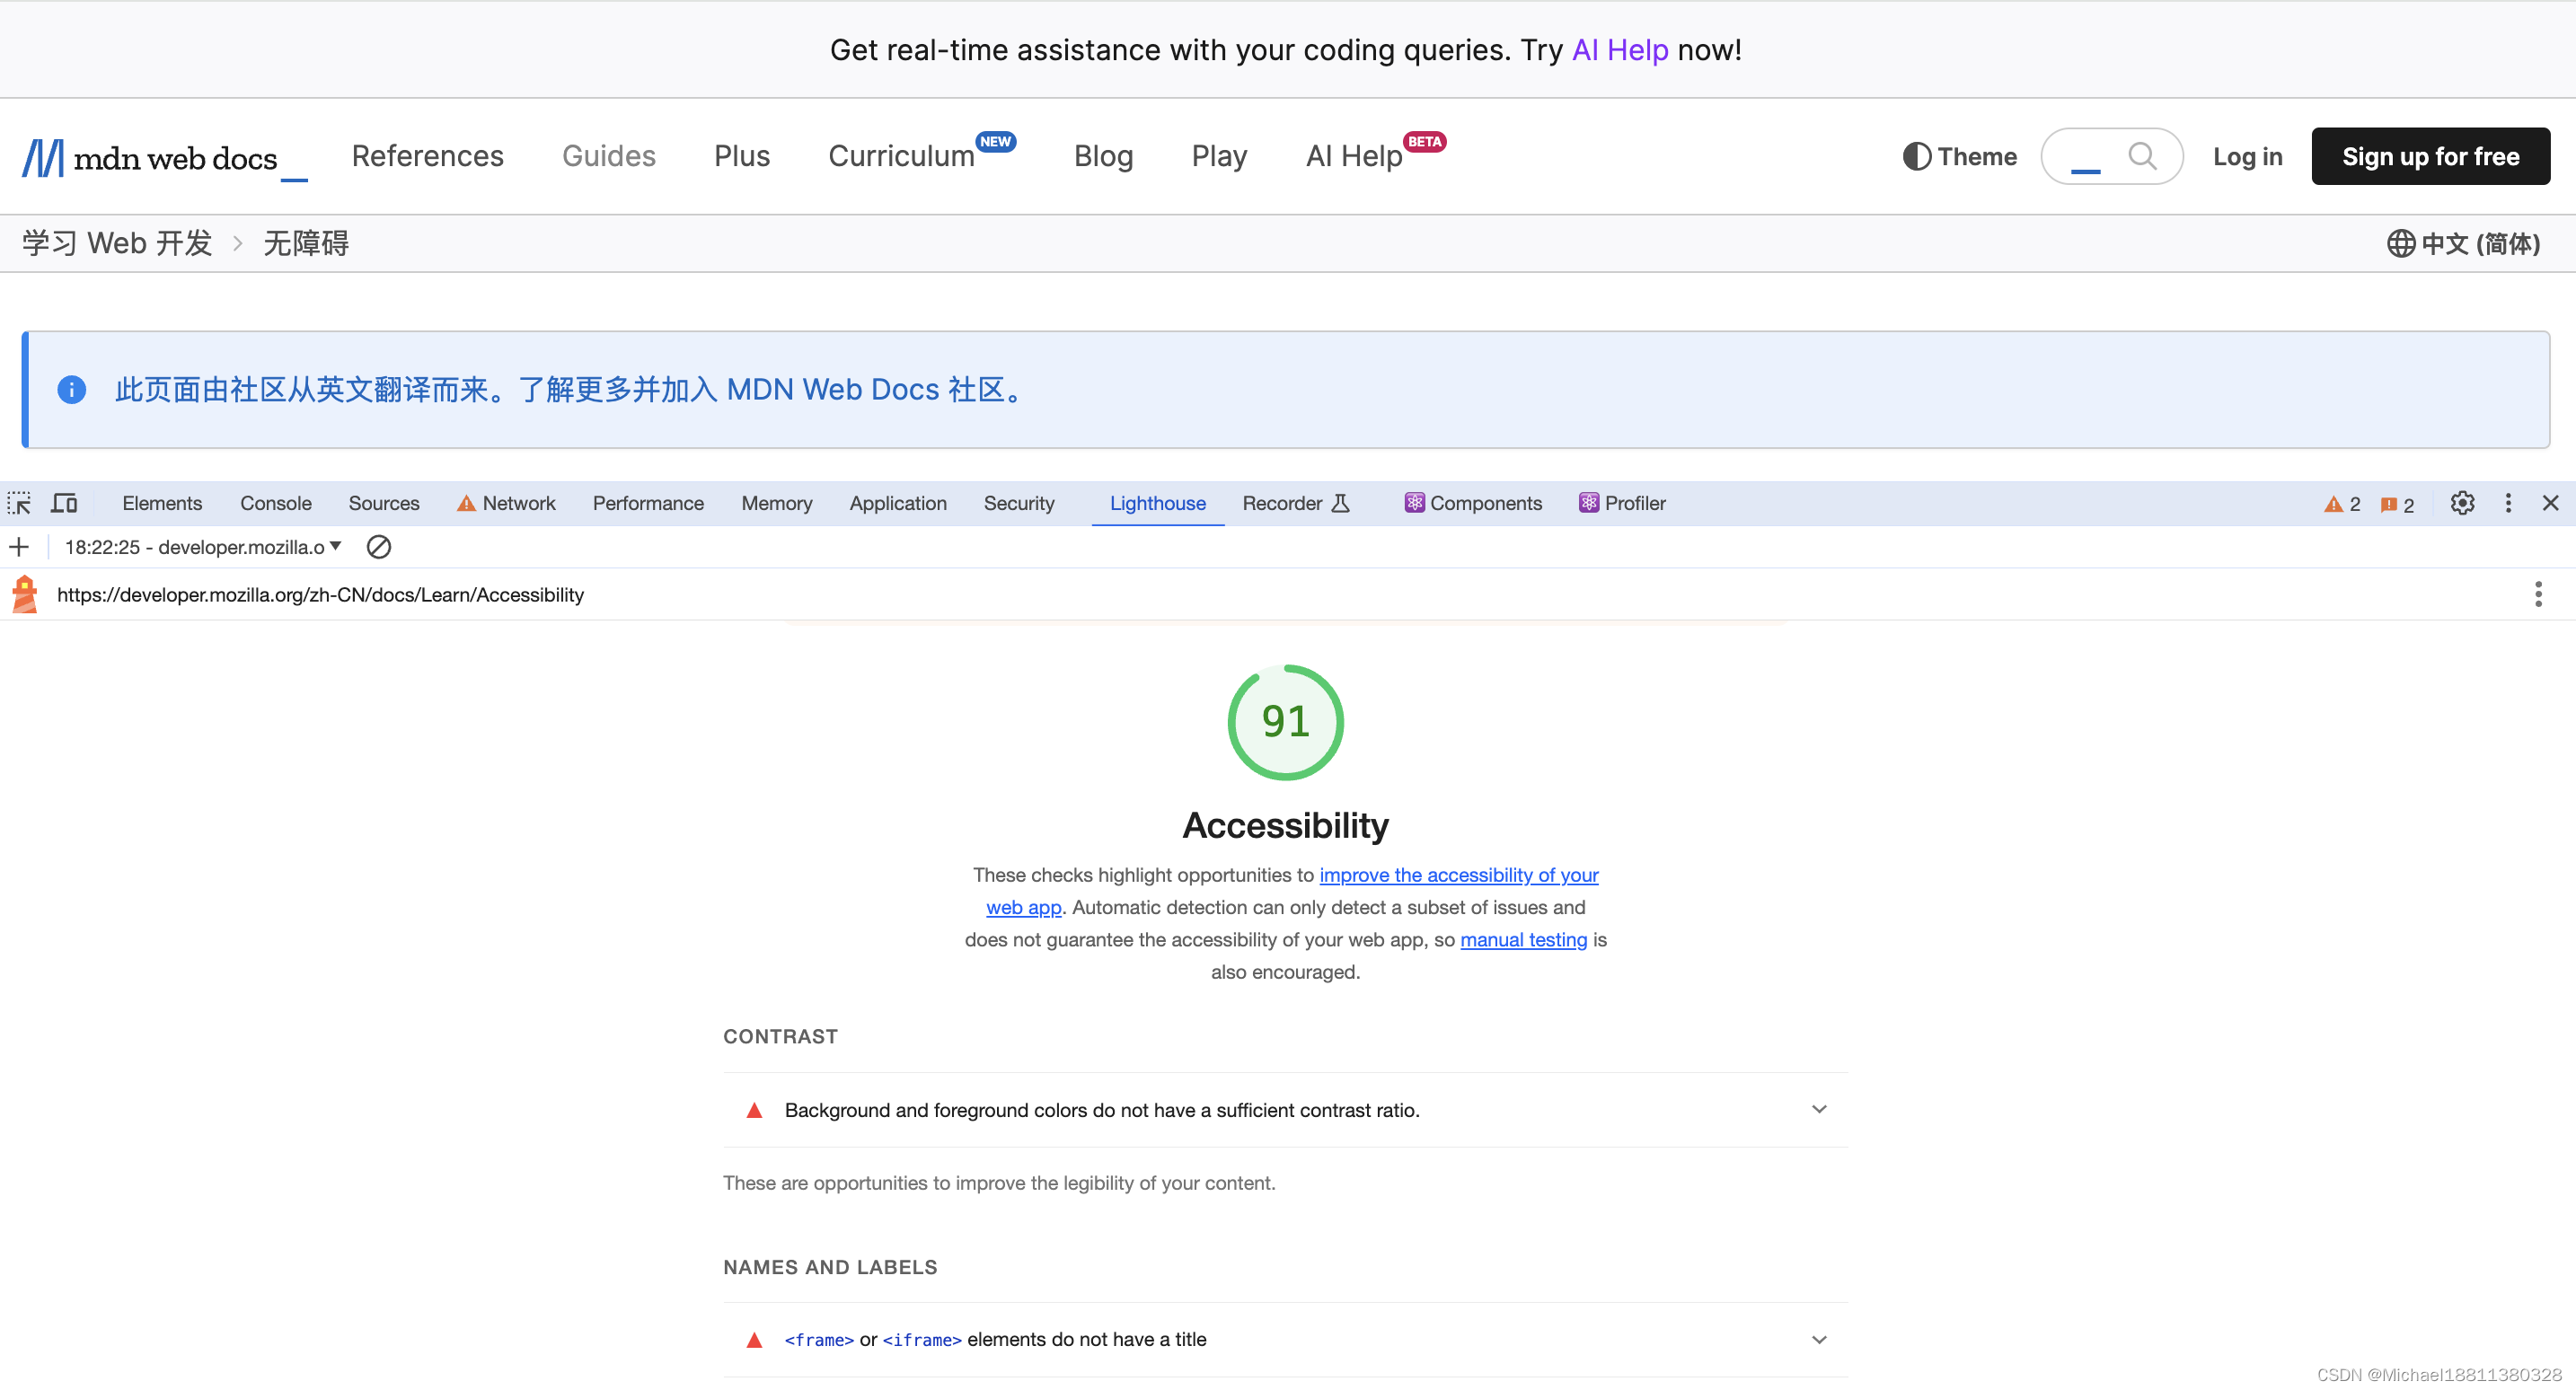This screenshot has width=2576, height=1390.
Task: Open the report's three-dot tools menu
Action: click(x=2538, y=594)
